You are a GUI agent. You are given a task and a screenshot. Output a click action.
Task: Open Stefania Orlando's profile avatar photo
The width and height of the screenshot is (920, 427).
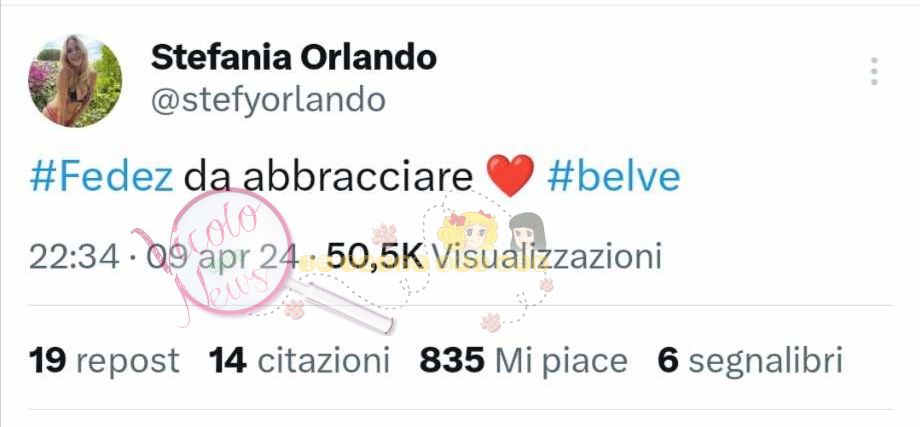[75, 81]
